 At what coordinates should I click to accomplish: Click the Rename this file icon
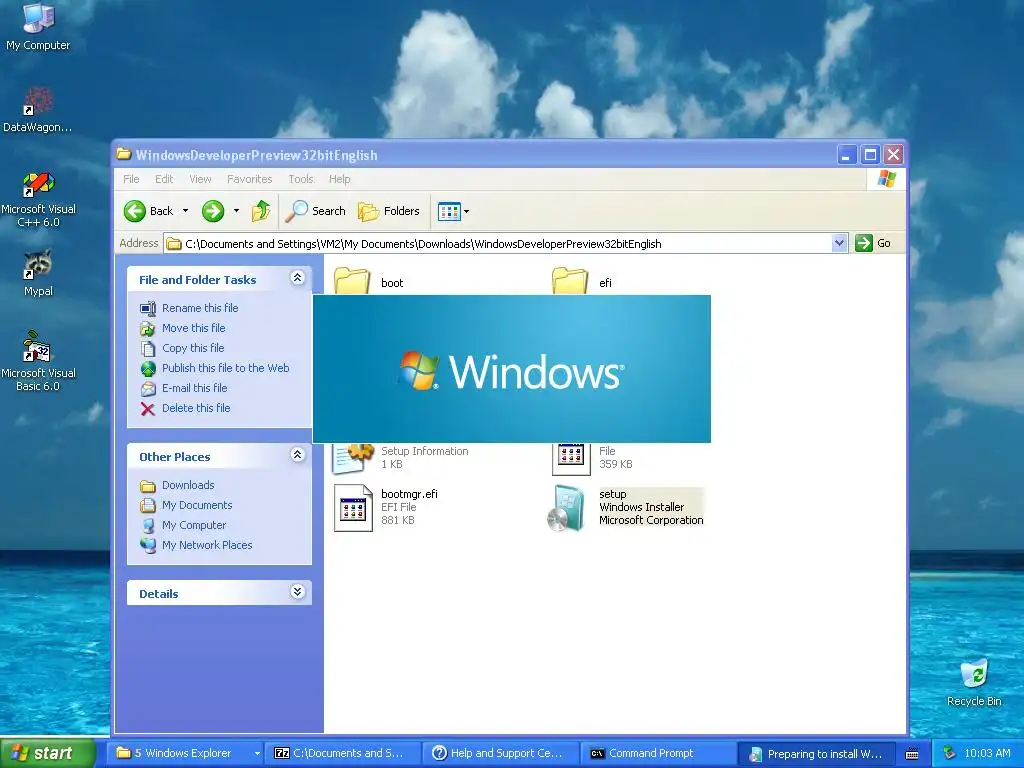pyautogui.click(x=148, y=308)
